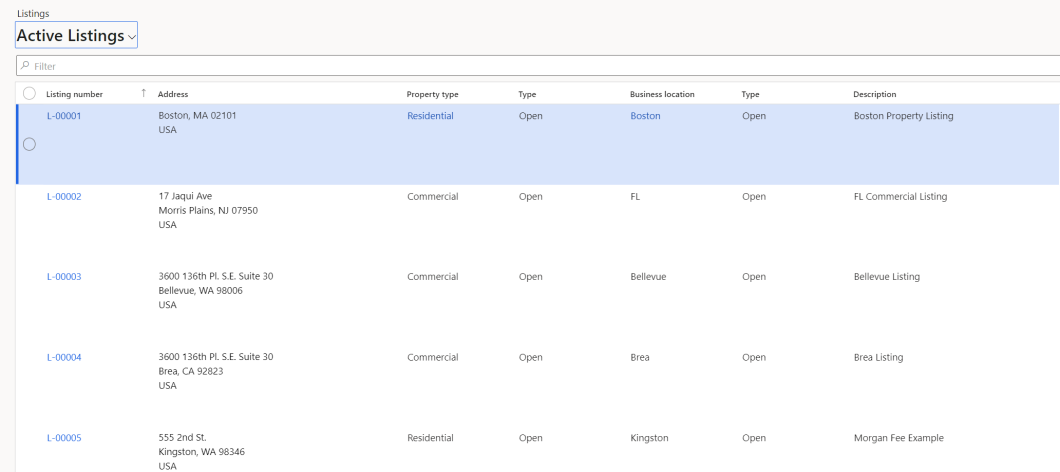Click the magnifier icon in the Filter box

[x=25, y=66]
